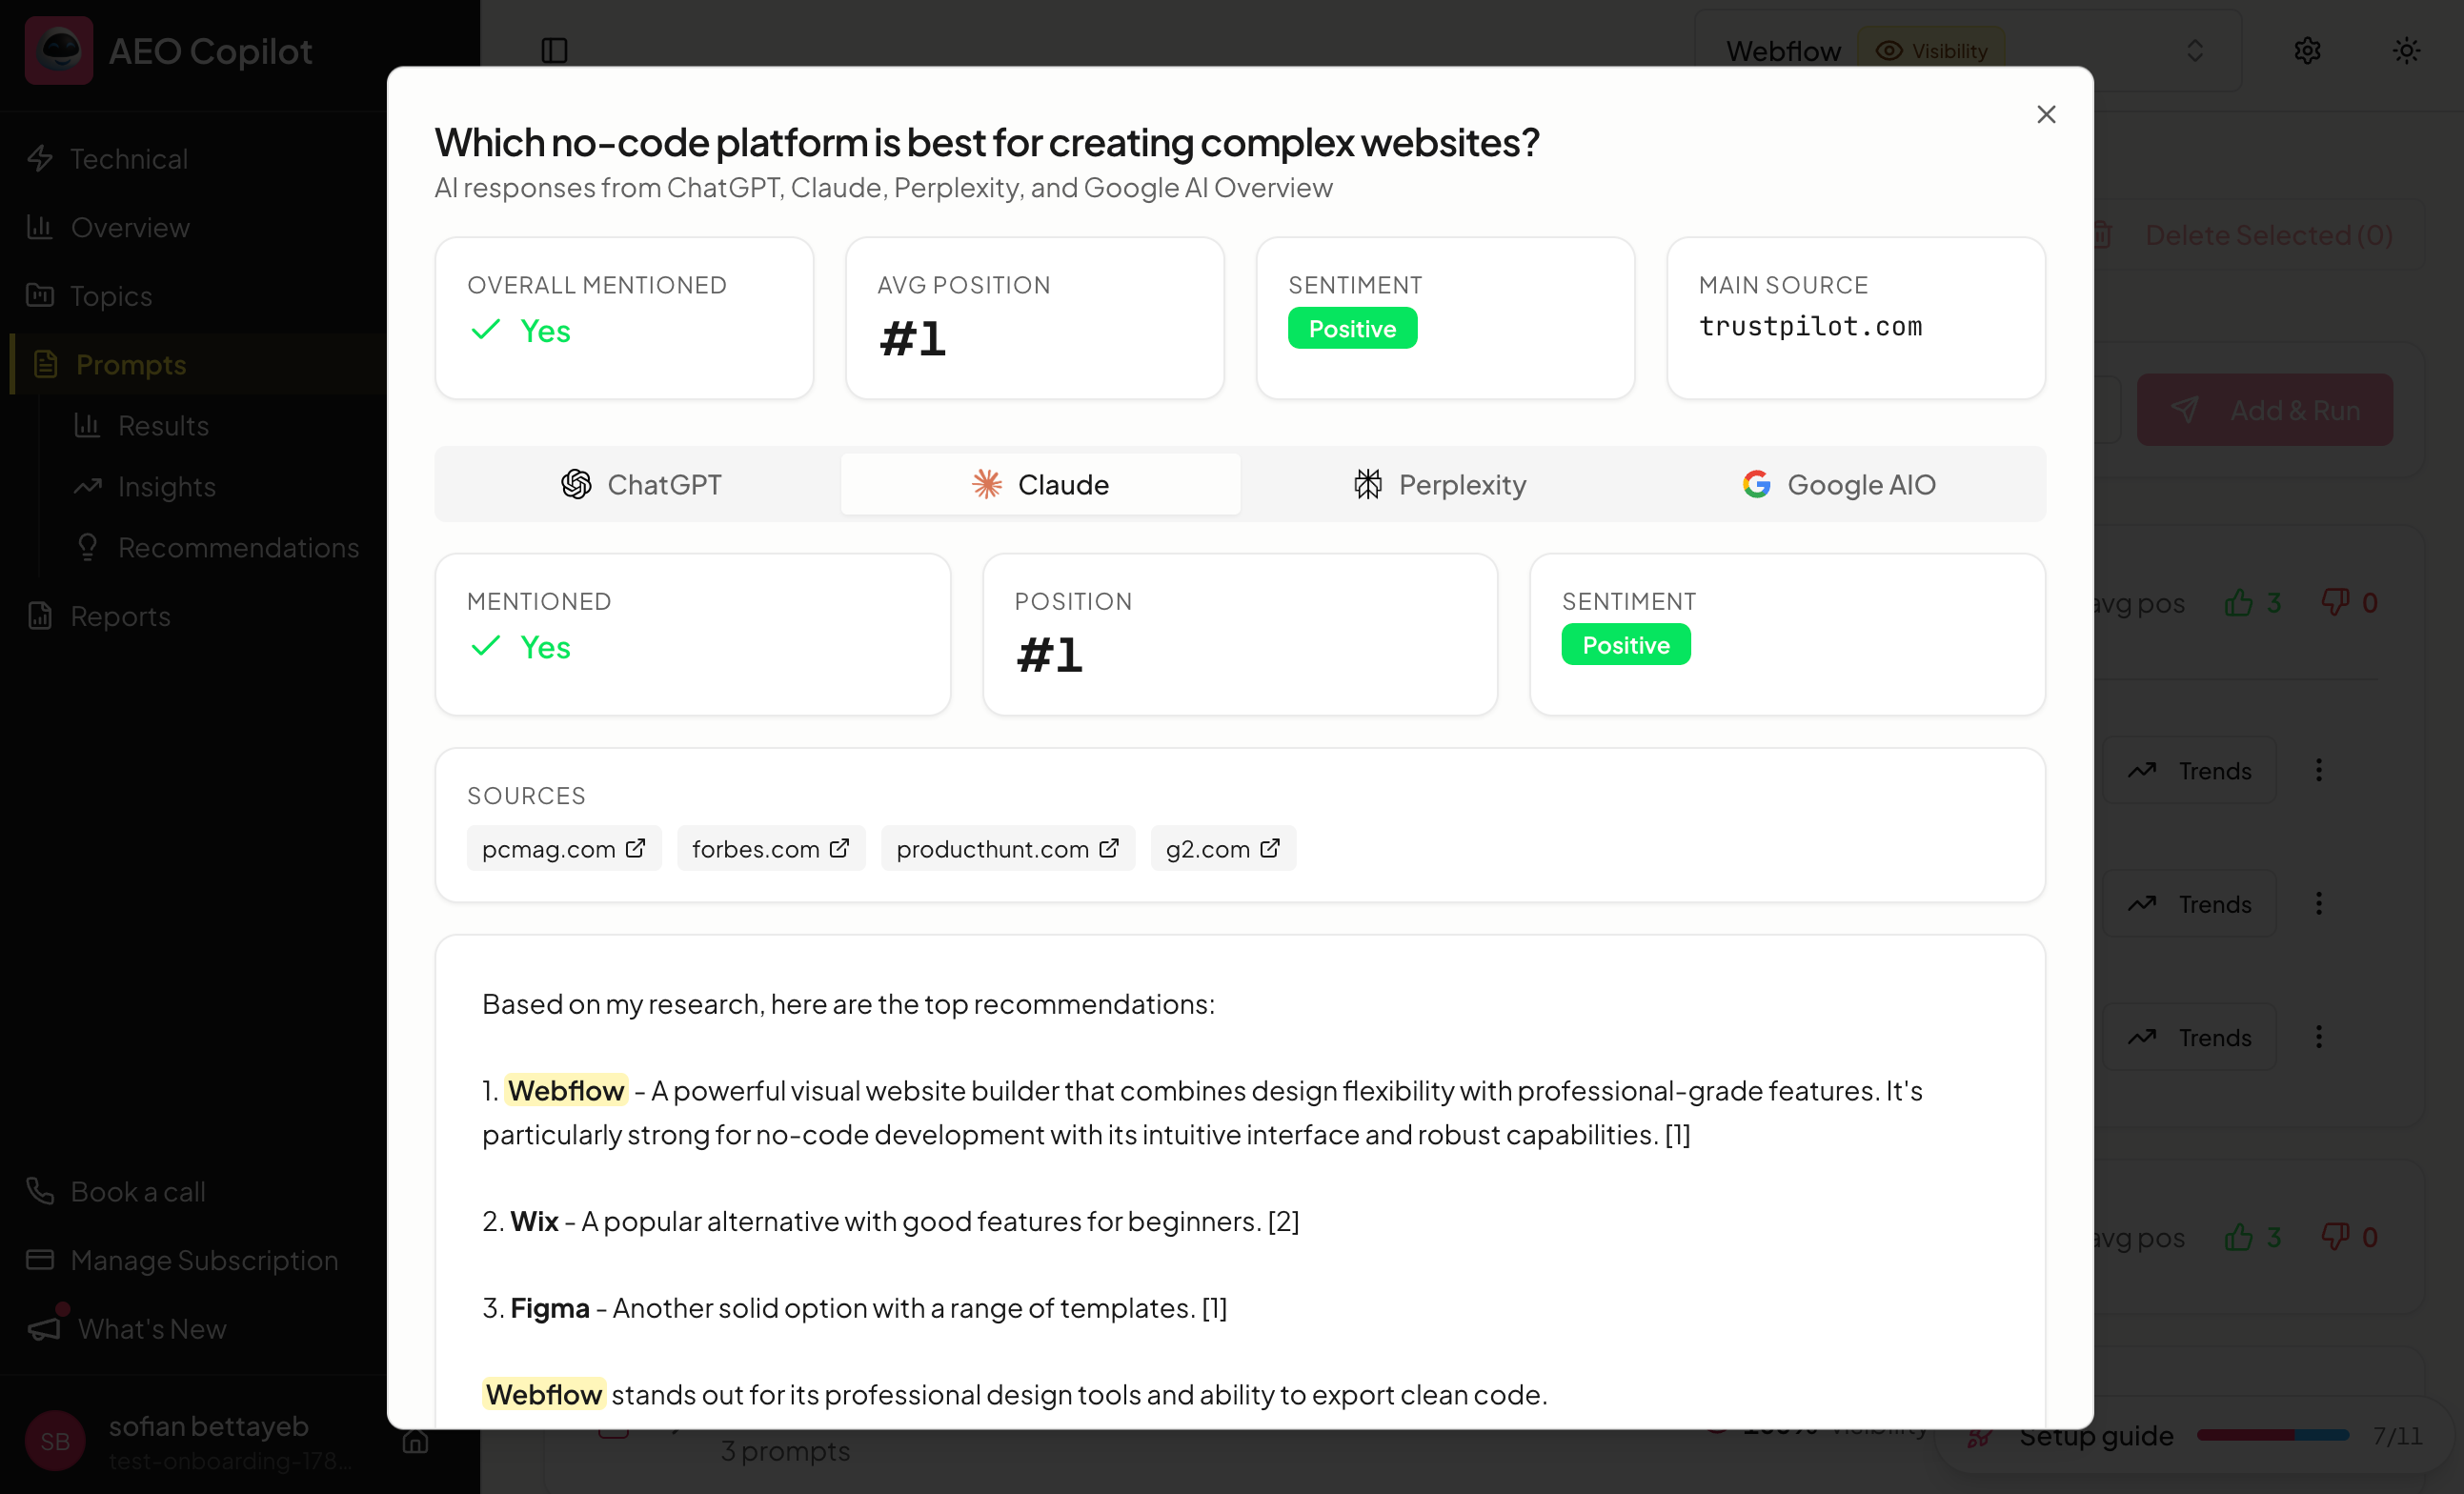Open Technical from the sidebar

tap(128, 158)
